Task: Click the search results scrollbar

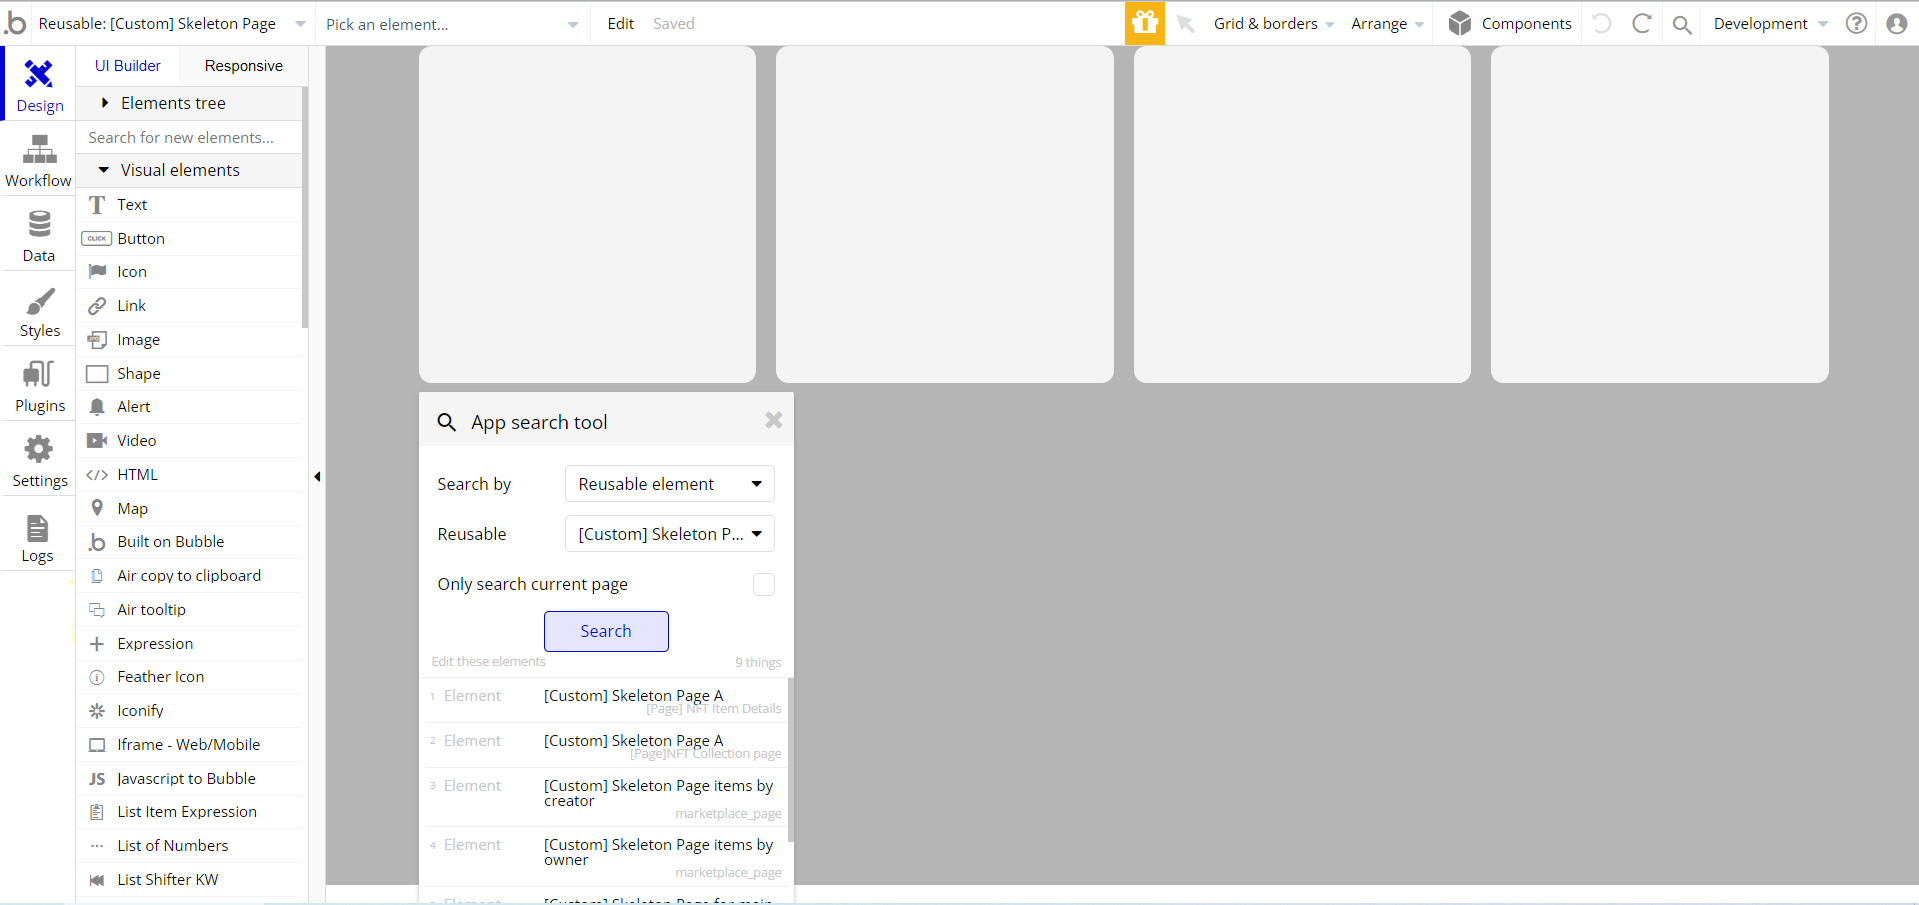Action: 791,760
